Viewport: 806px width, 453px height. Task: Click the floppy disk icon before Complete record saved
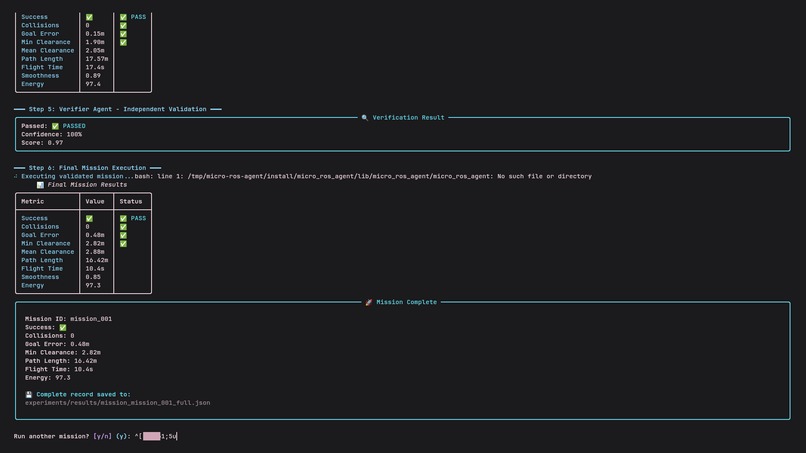(29, 395)
